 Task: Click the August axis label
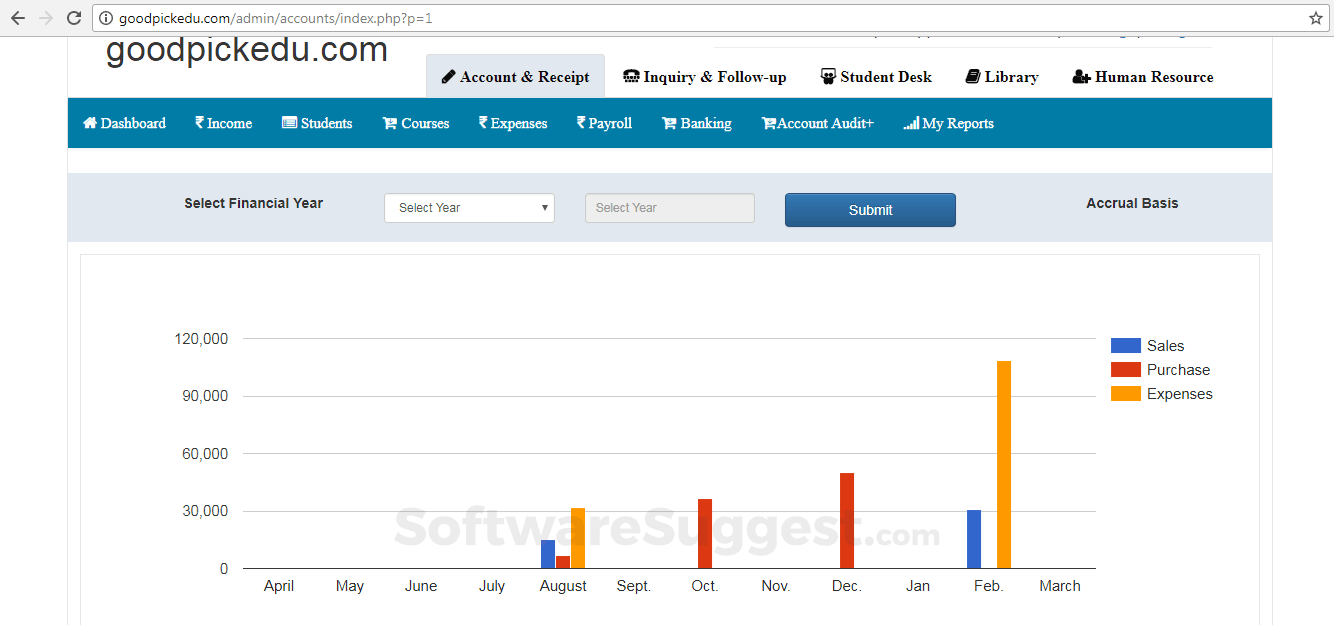coord(563,586)
